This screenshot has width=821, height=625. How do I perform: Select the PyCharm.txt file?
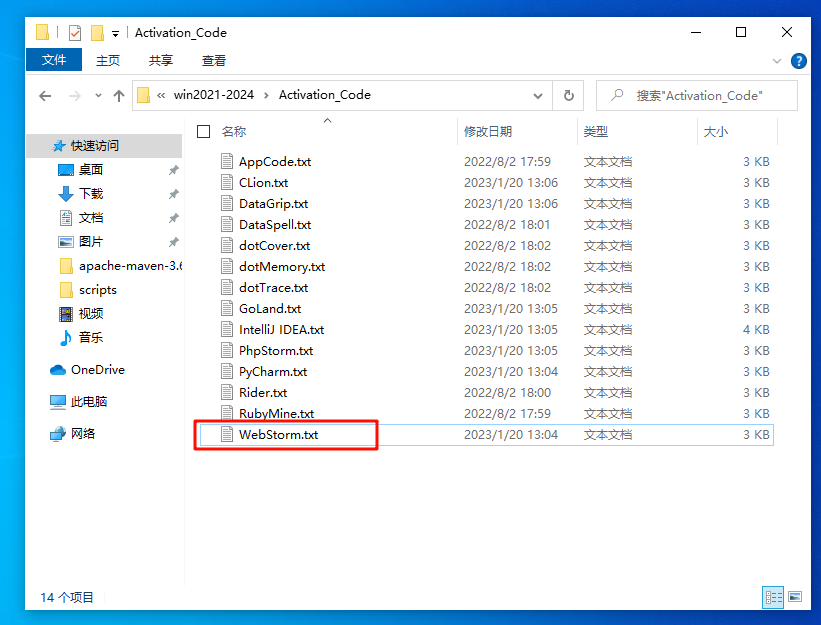(273, 372)
